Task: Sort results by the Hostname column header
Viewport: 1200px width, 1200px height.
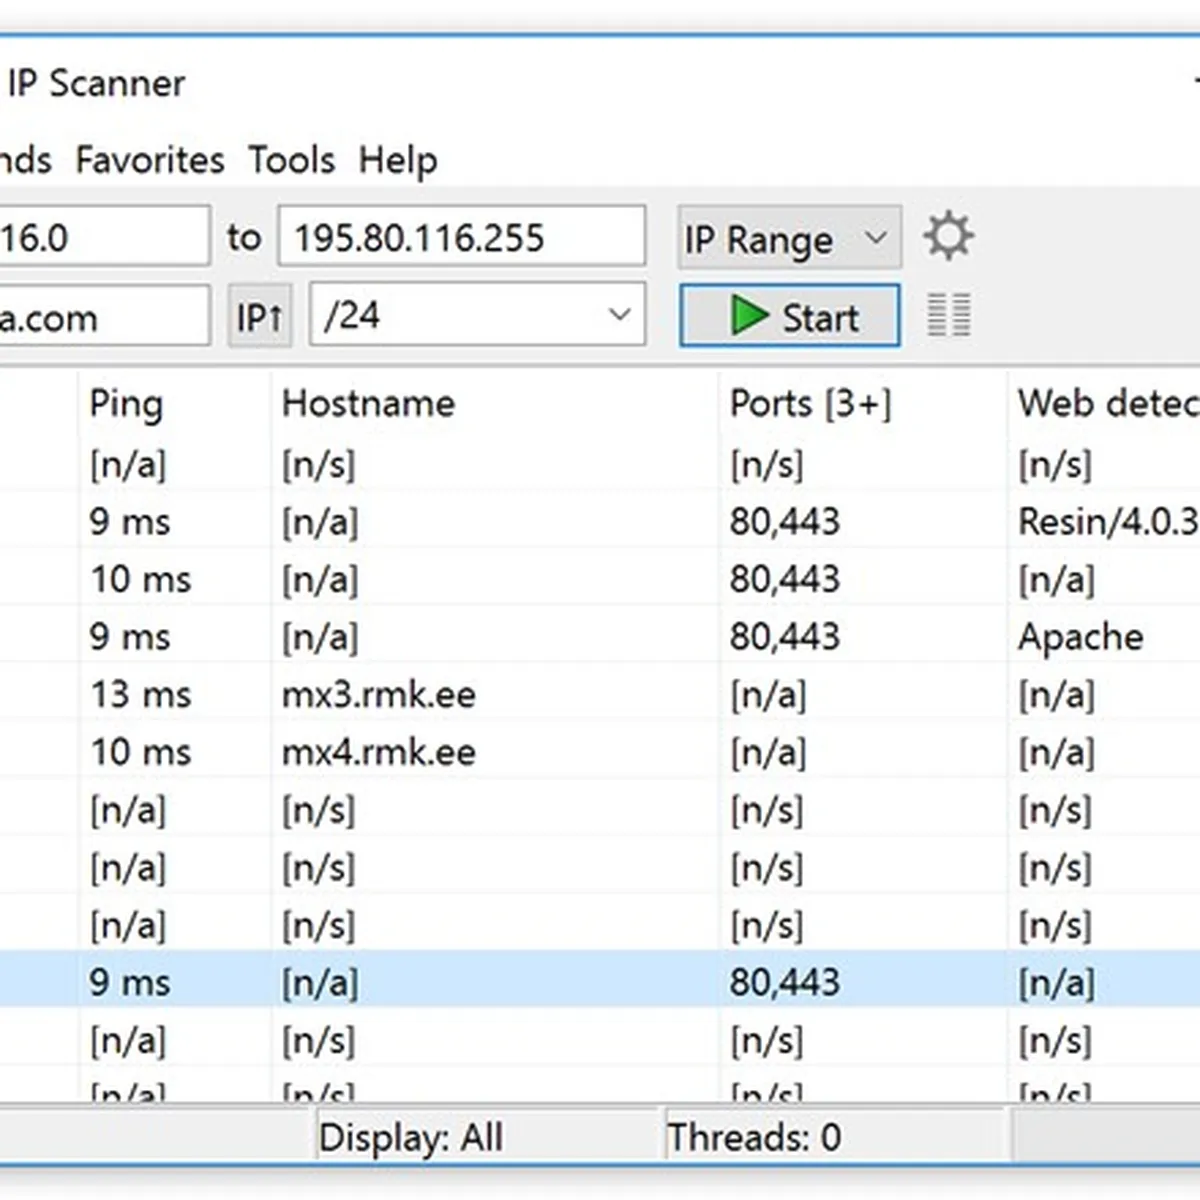Action: click(368, 404)
